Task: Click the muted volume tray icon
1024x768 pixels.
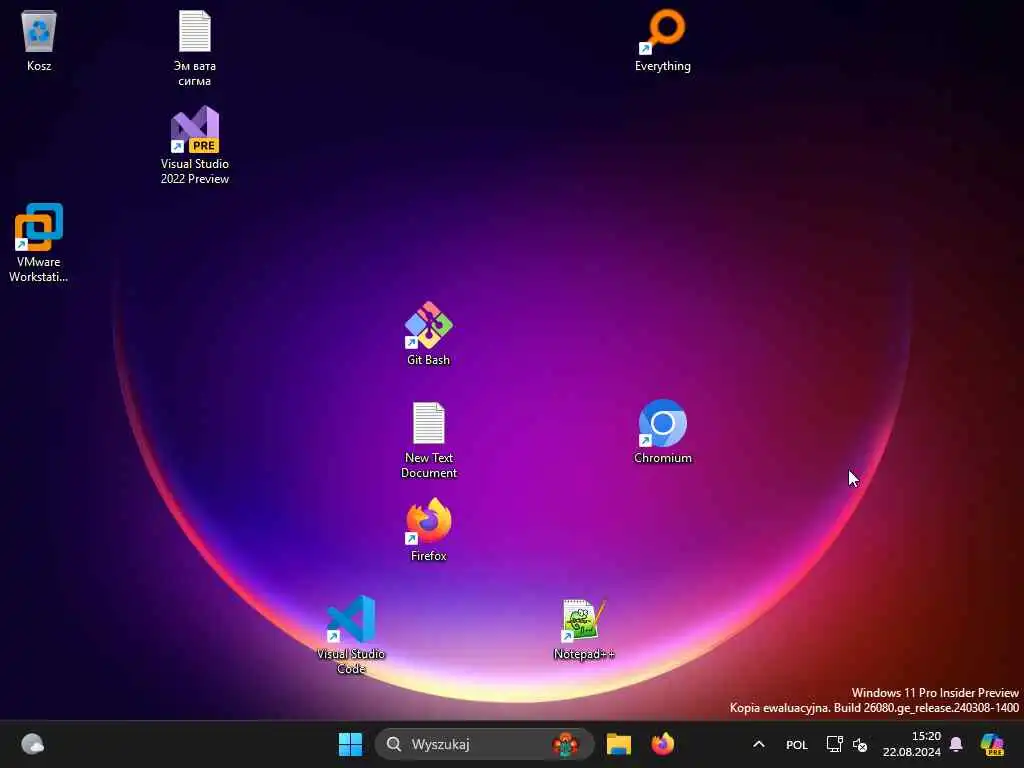Action: 860,744
